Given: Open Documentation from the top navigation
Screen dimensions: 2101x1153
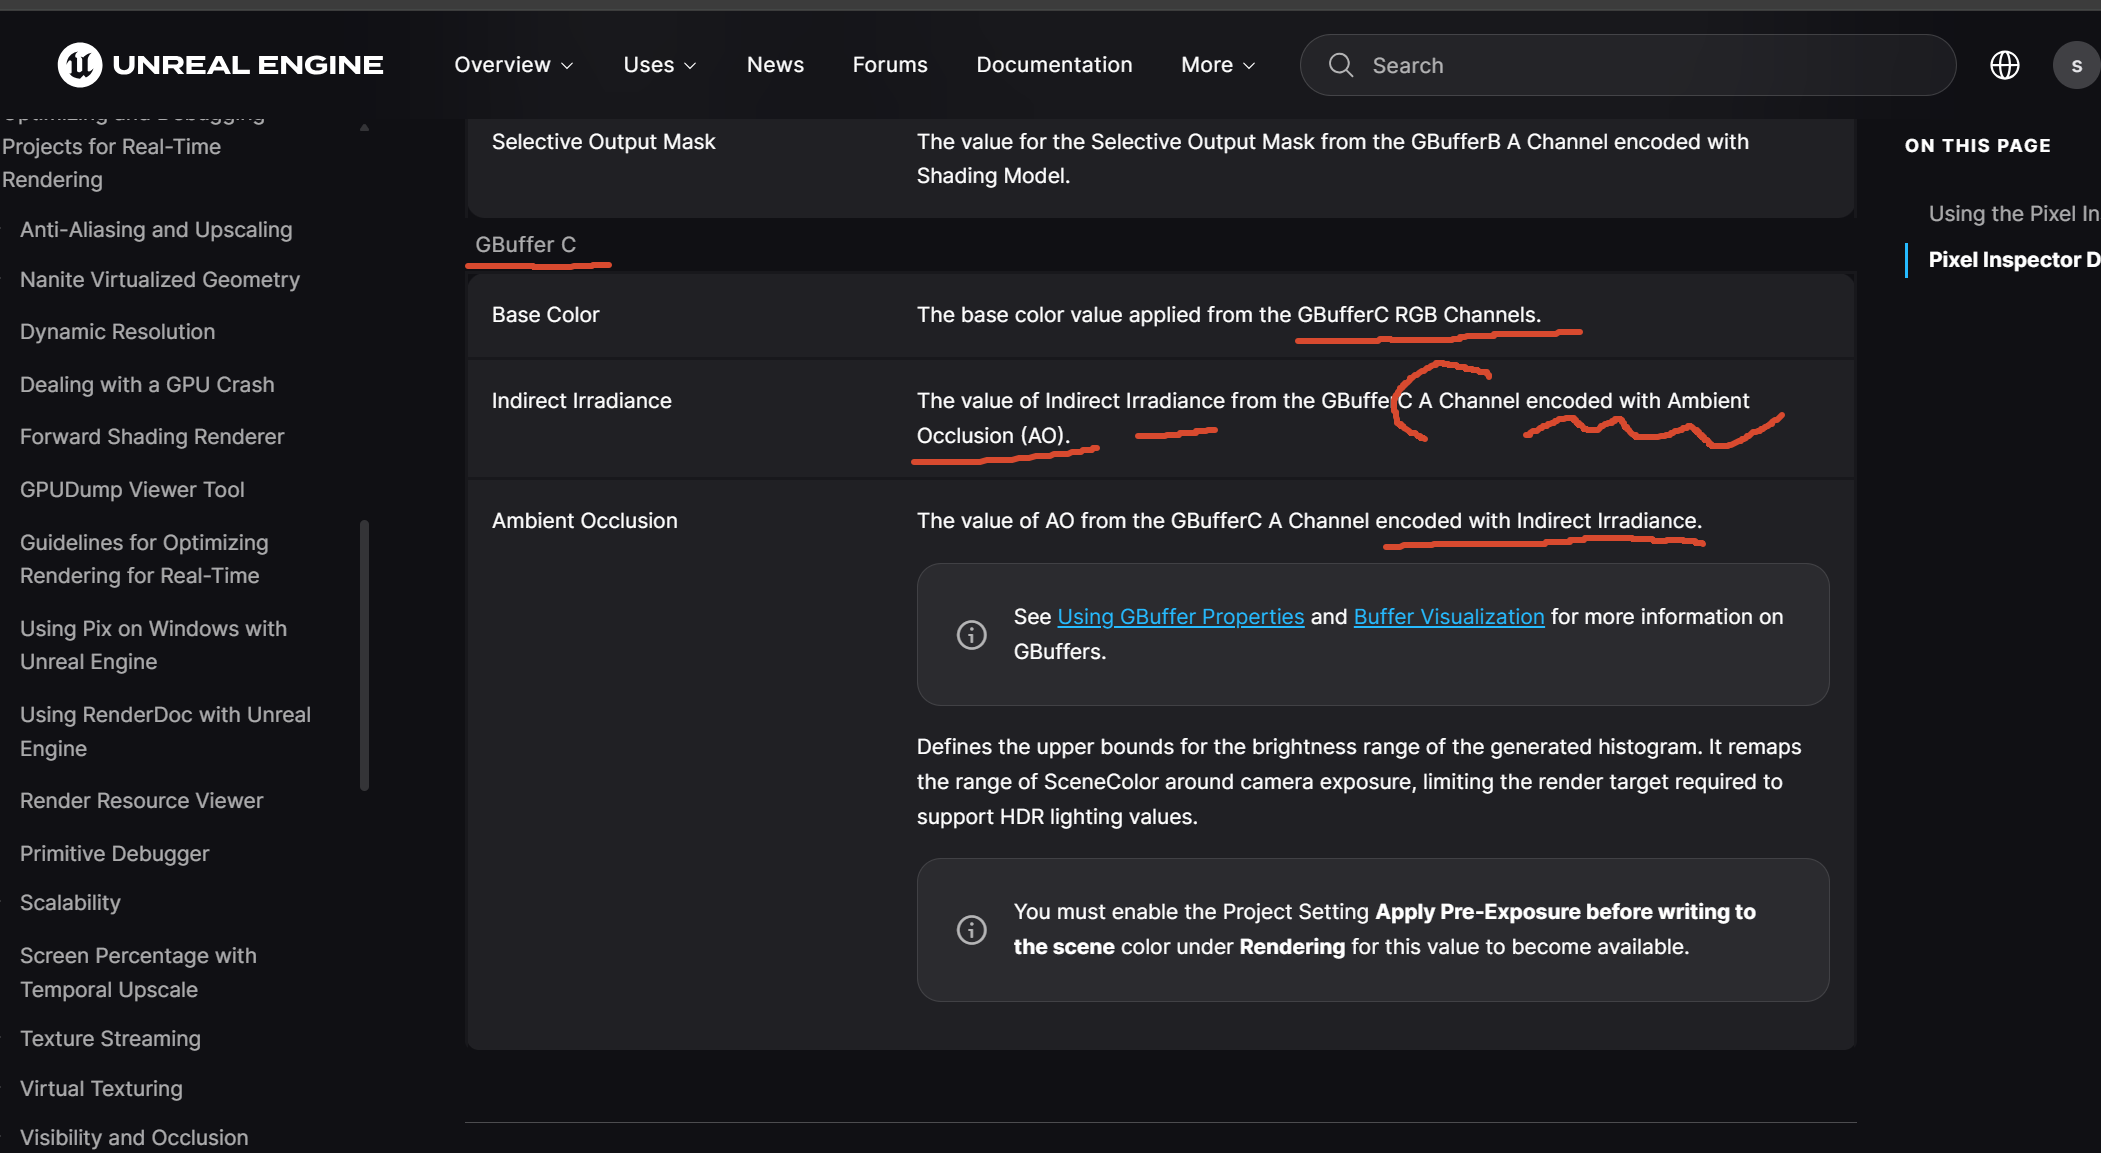Looking at the screenshot, I should point(1054,65).
